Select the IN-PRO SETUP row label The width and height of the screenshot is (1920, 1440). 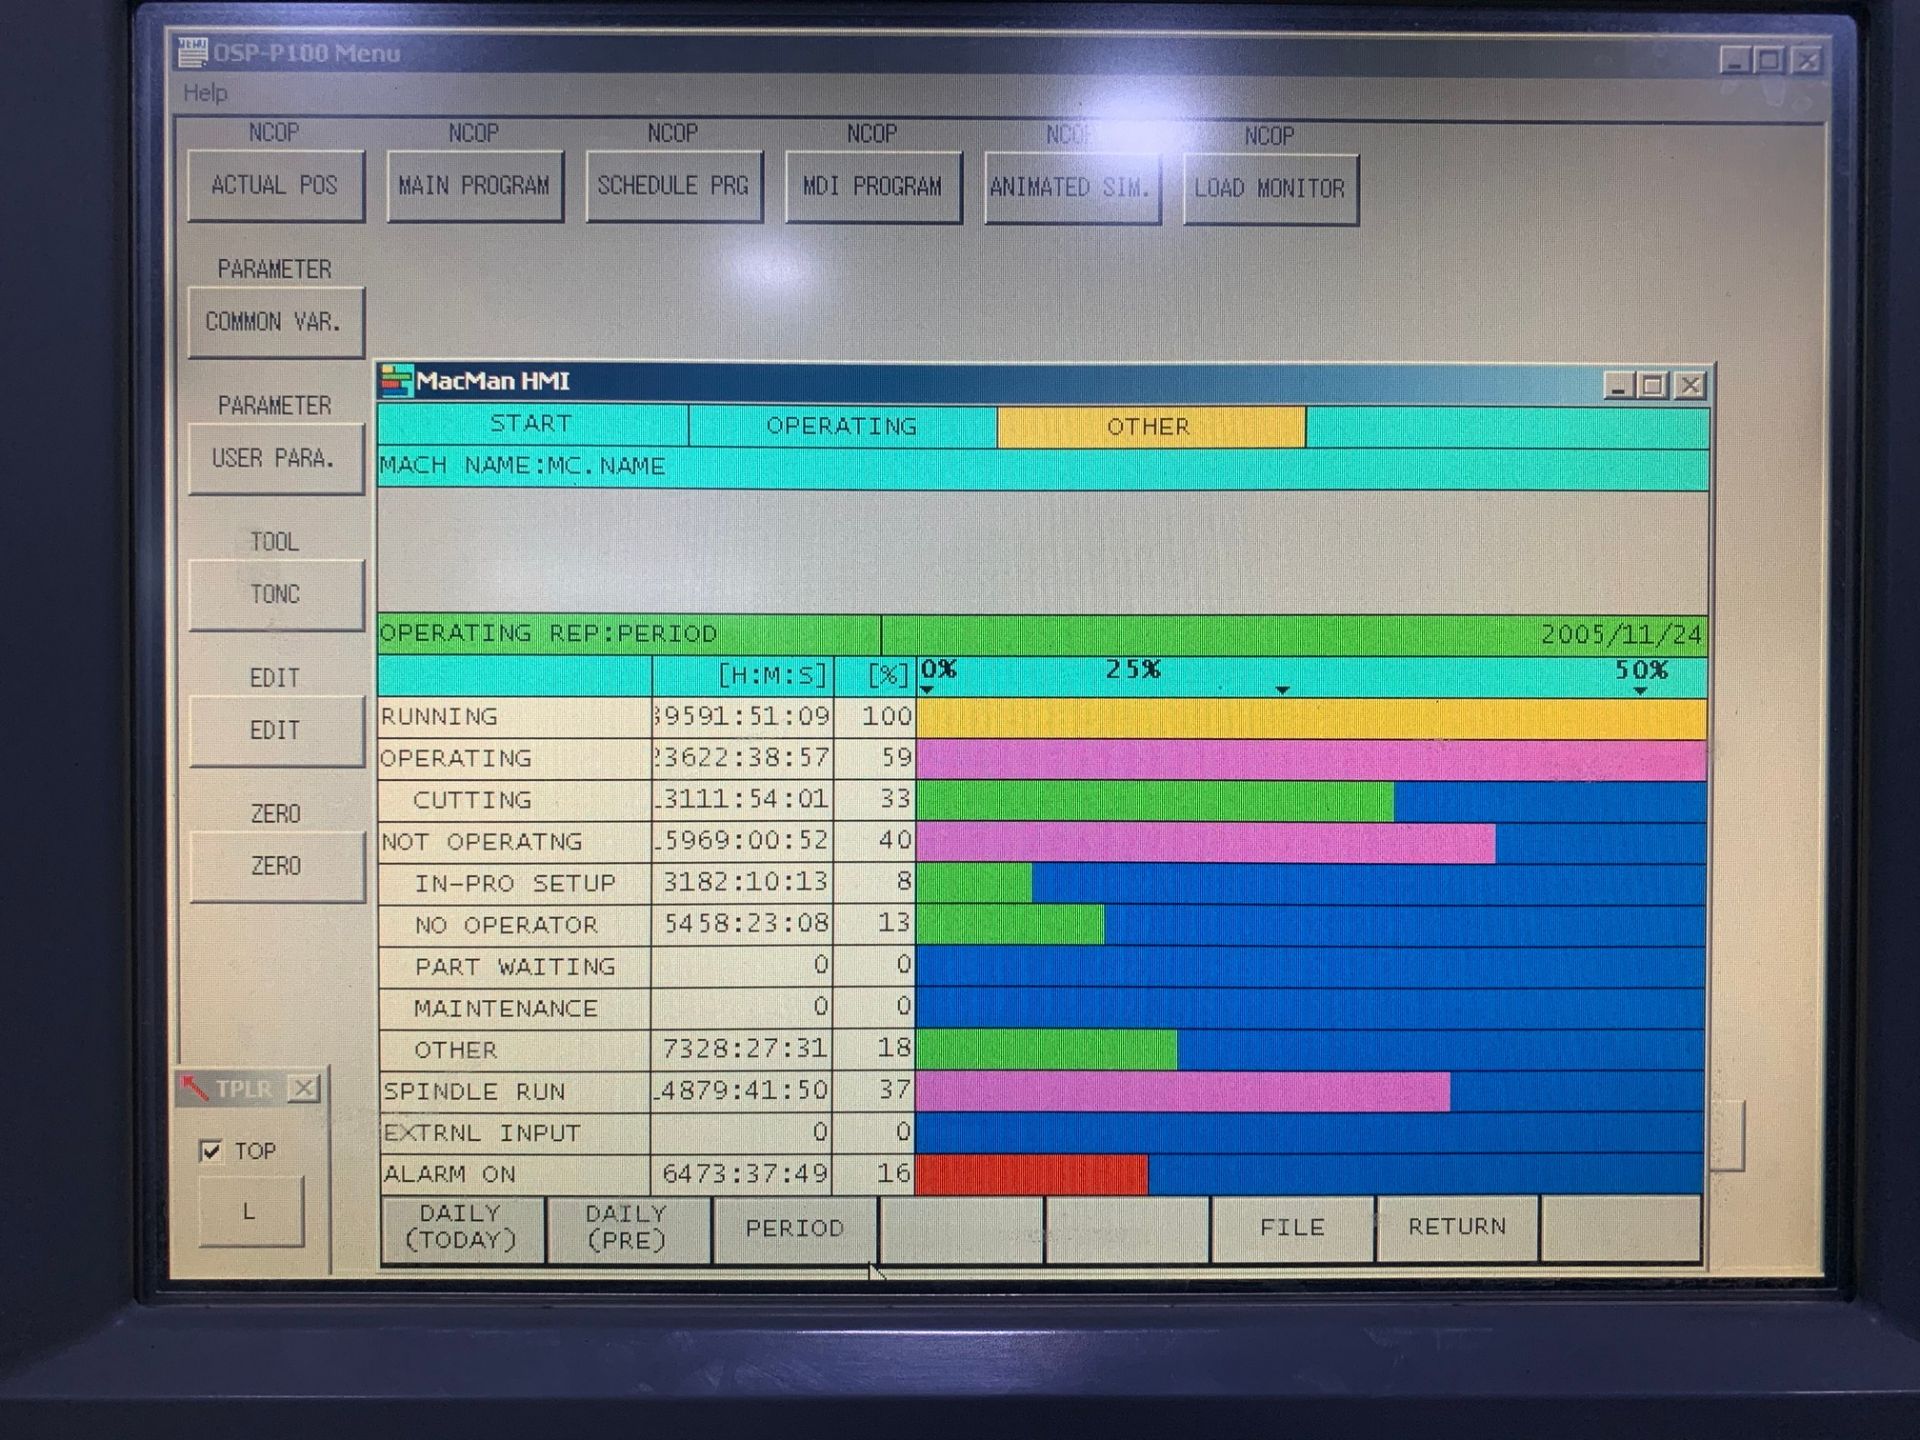(515, 884)
